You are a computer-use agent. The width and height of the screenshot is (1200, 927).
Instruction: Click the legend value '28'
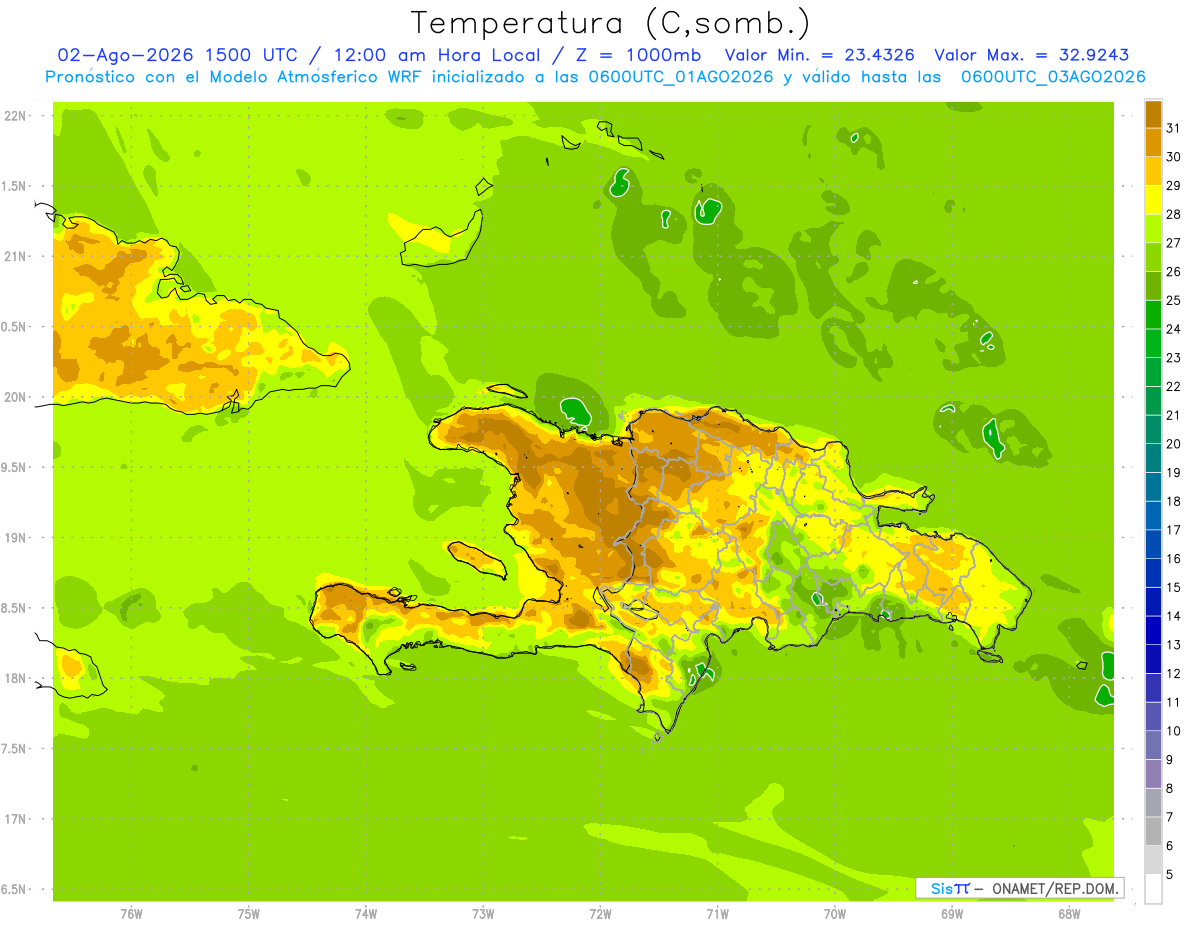(x=1173, y=214)
